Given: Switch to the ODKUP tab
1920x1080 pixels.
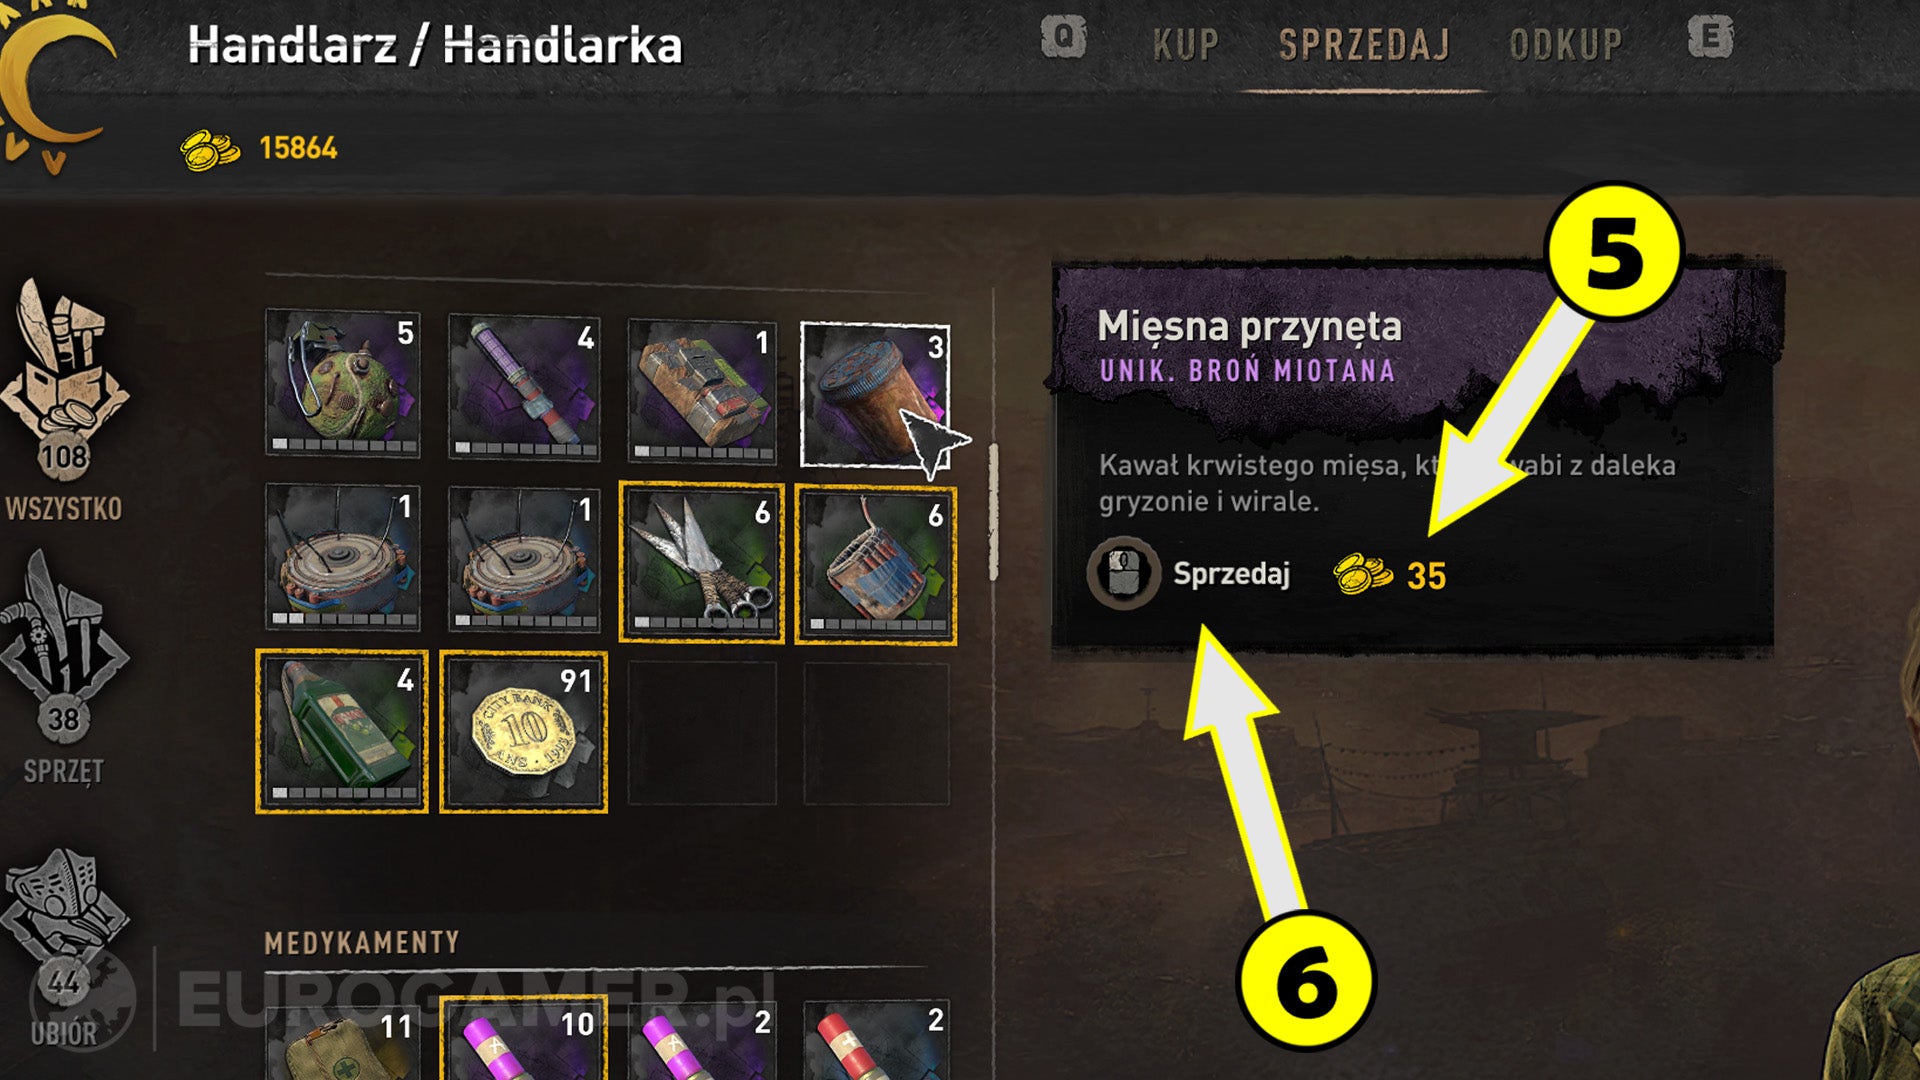Looking at the screenshot, I should [x=1565, y=45].
